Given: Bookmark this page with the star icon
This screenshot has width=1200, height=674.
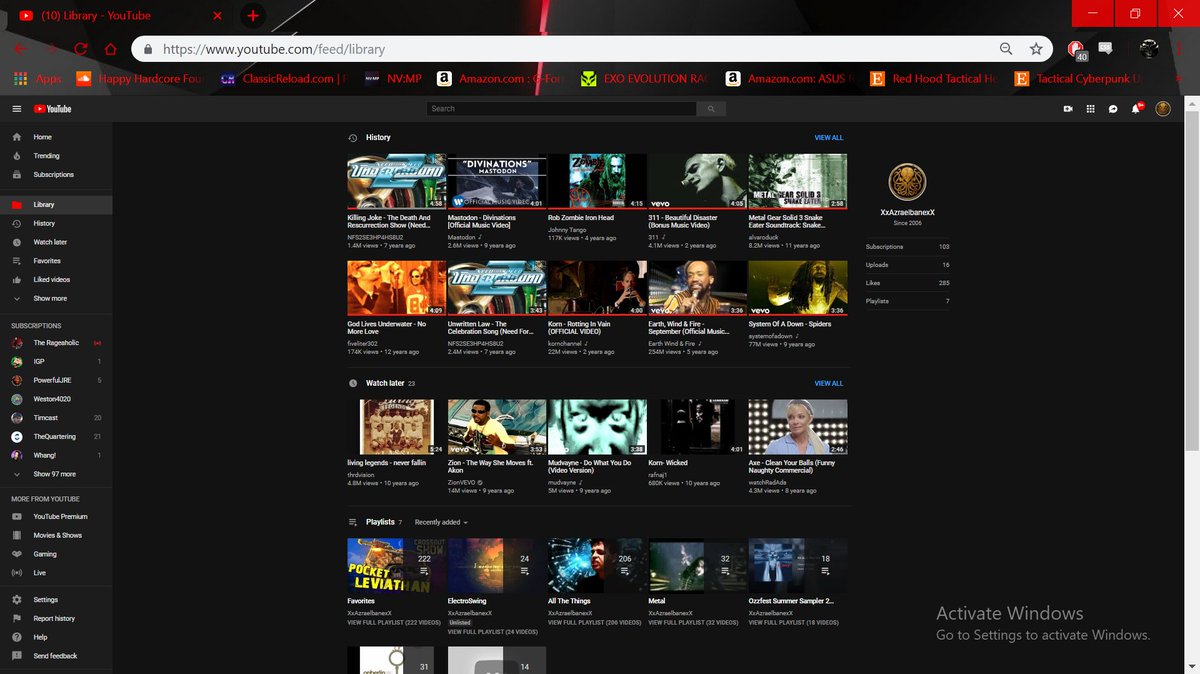Looking at the screenshot, I should (x=1036, y=49).
